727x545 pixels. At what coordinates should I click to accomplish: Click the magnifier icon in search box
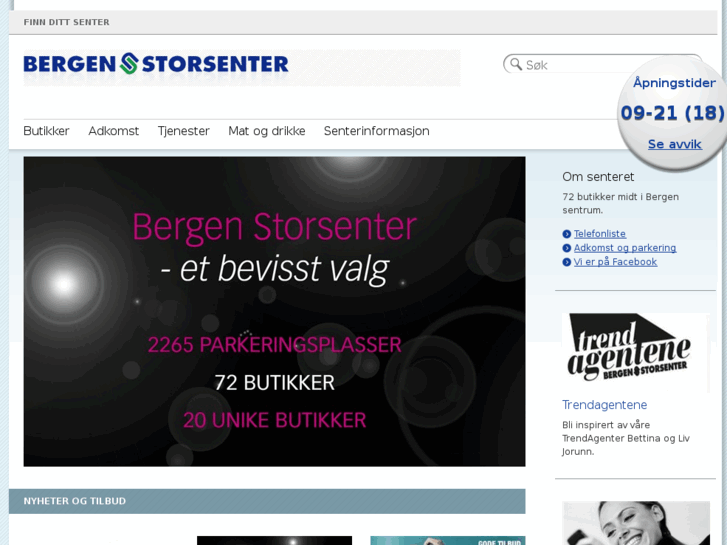click(x=516, y=64)
